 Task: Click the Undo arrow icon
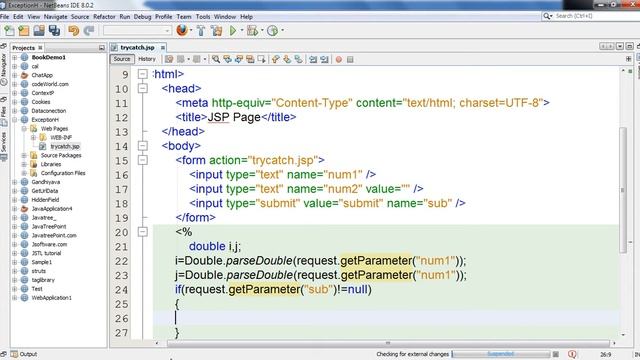pos(73,31)
